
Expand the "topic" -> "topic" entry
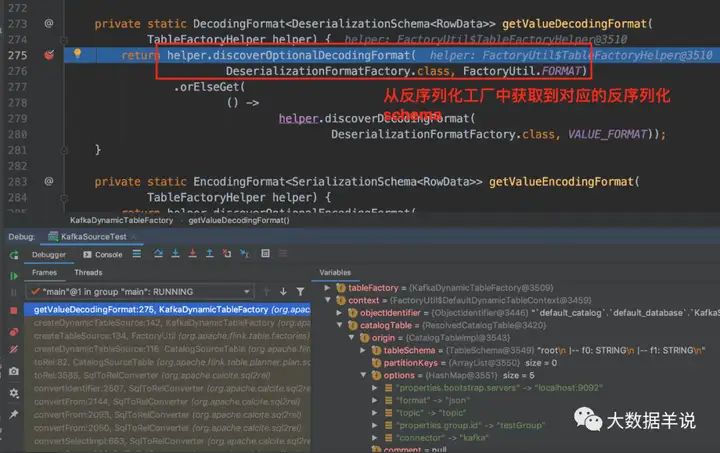(375, 413)
